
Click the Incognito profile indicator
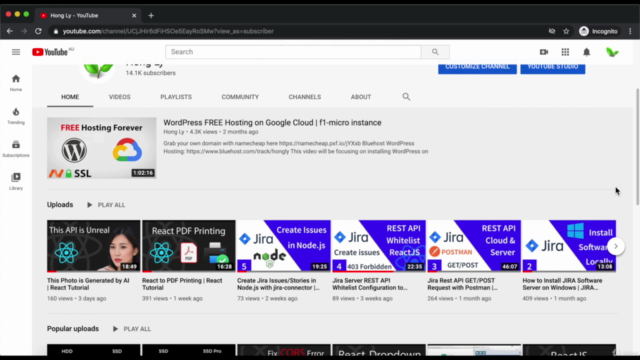point(598,31)
